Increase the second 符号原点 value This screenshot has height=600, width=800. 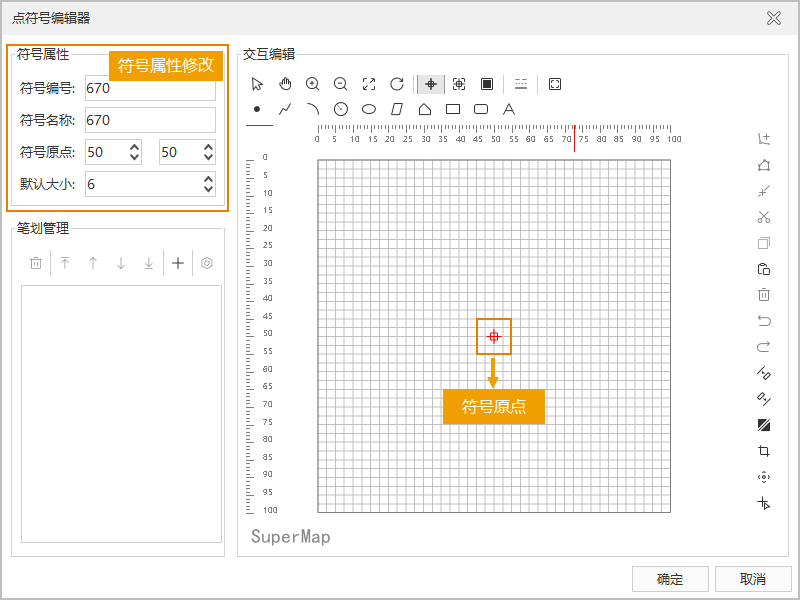[x=208, y=147]
